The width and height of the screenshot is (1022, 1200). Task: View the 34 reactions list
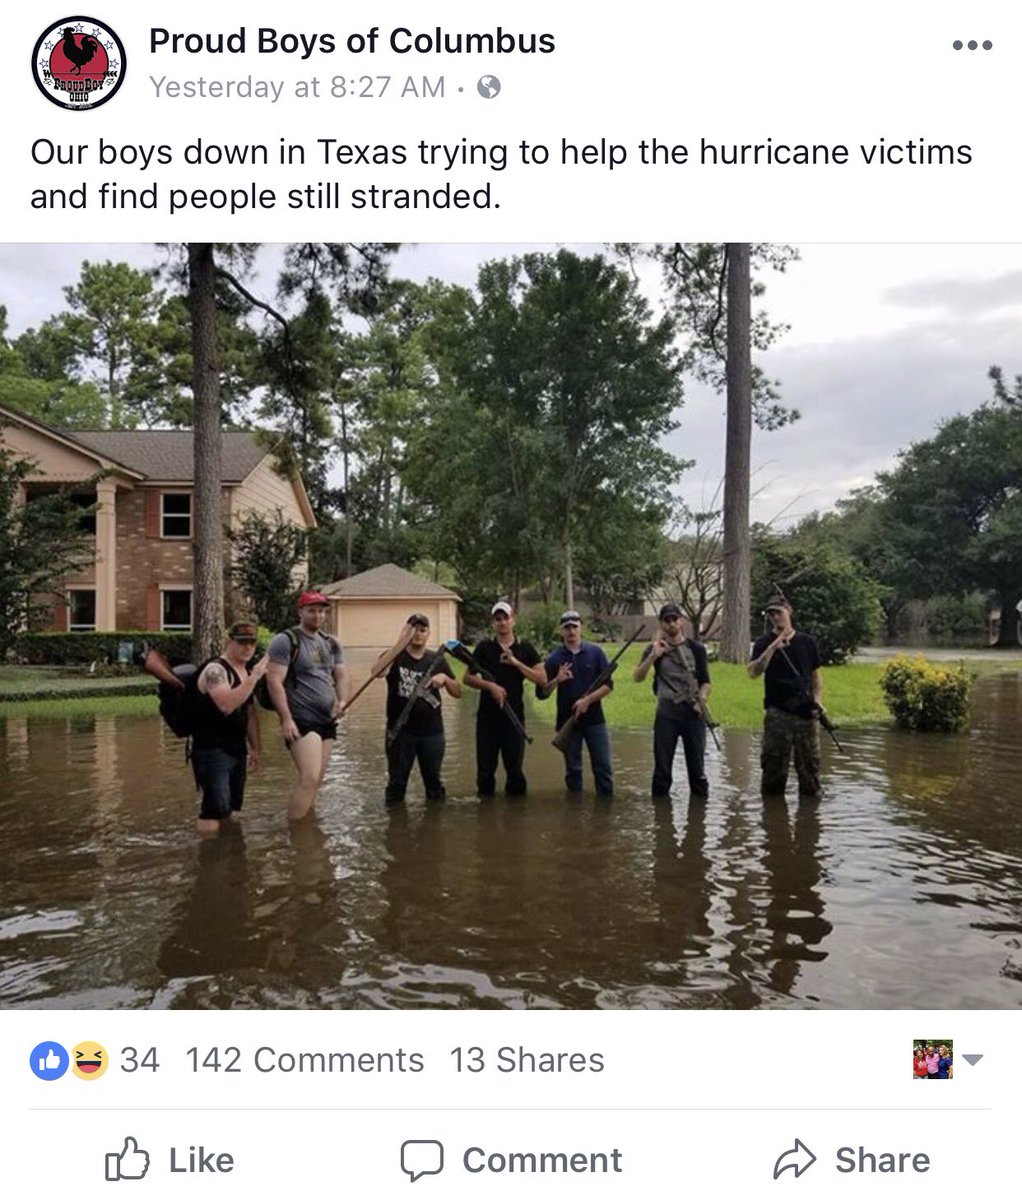point(139,1060)
